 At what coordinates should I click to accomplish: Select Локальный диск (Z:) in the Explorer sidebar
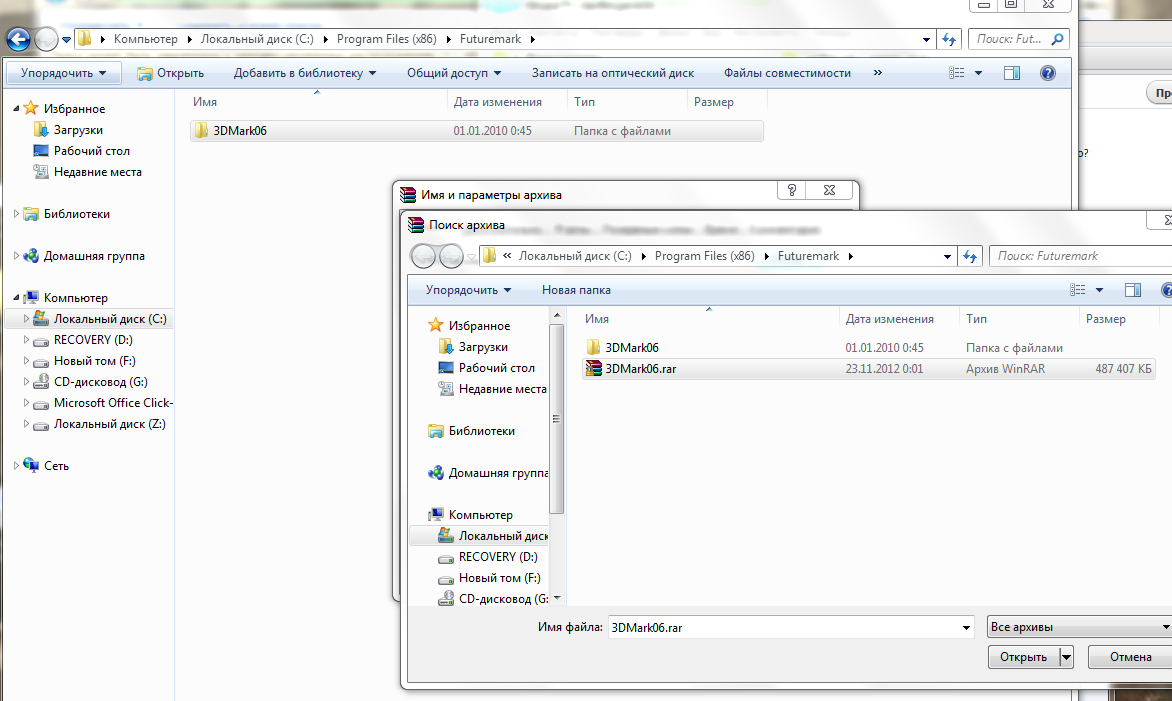pyautogui.click(x=109, y=424)
